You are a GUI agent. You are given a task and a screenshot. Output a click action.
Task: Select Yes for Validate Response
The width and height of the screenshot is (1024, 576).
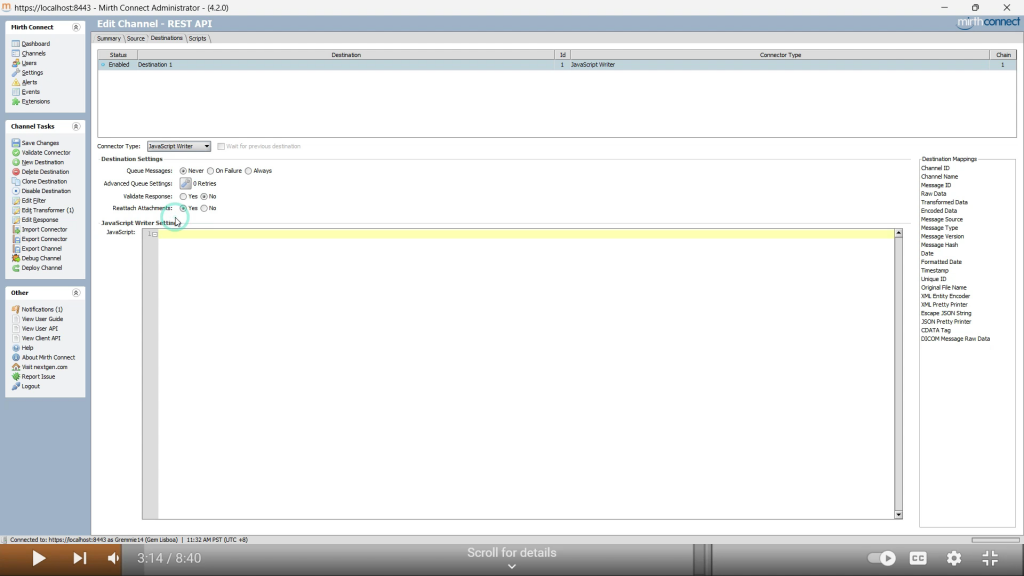coord(184,197)
